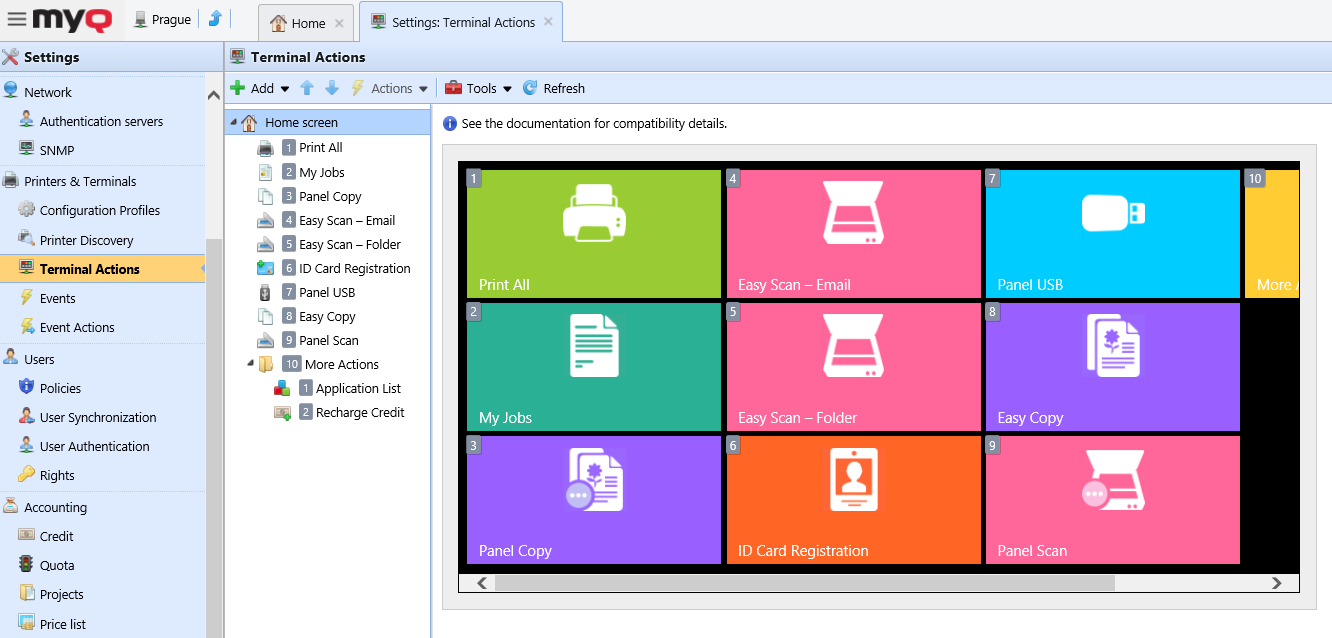Click the ID Card Registration tile icon
Screen dimensions: 1332x638
[853, 478]
